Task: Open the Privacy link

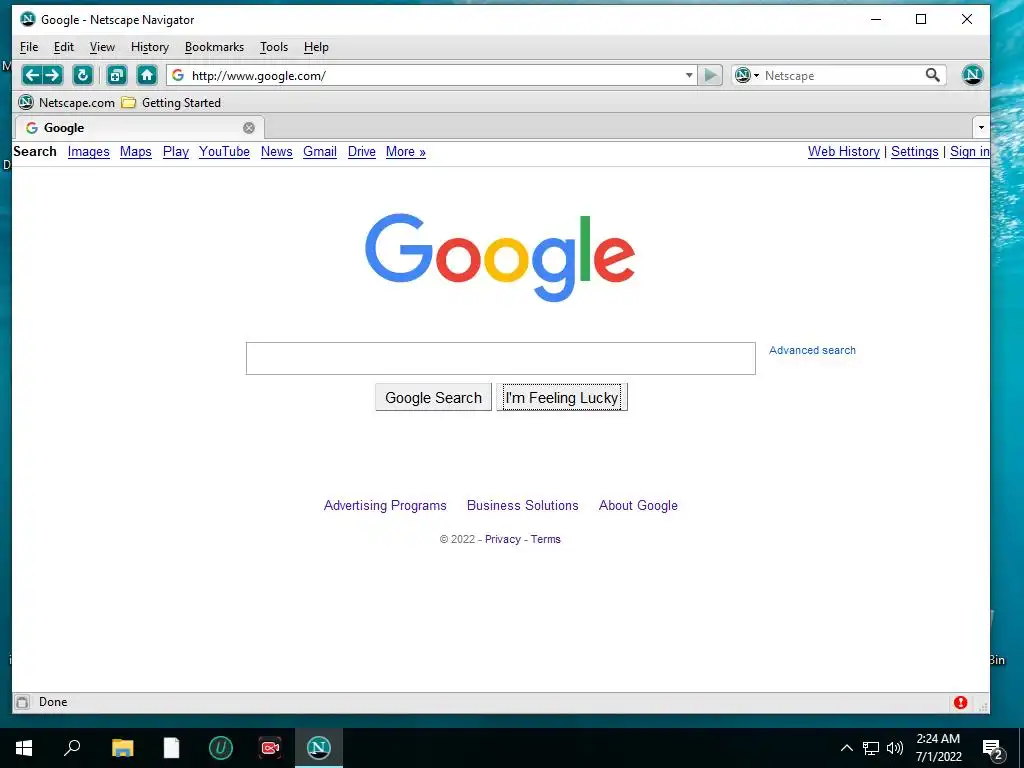Action: [502, 539]
